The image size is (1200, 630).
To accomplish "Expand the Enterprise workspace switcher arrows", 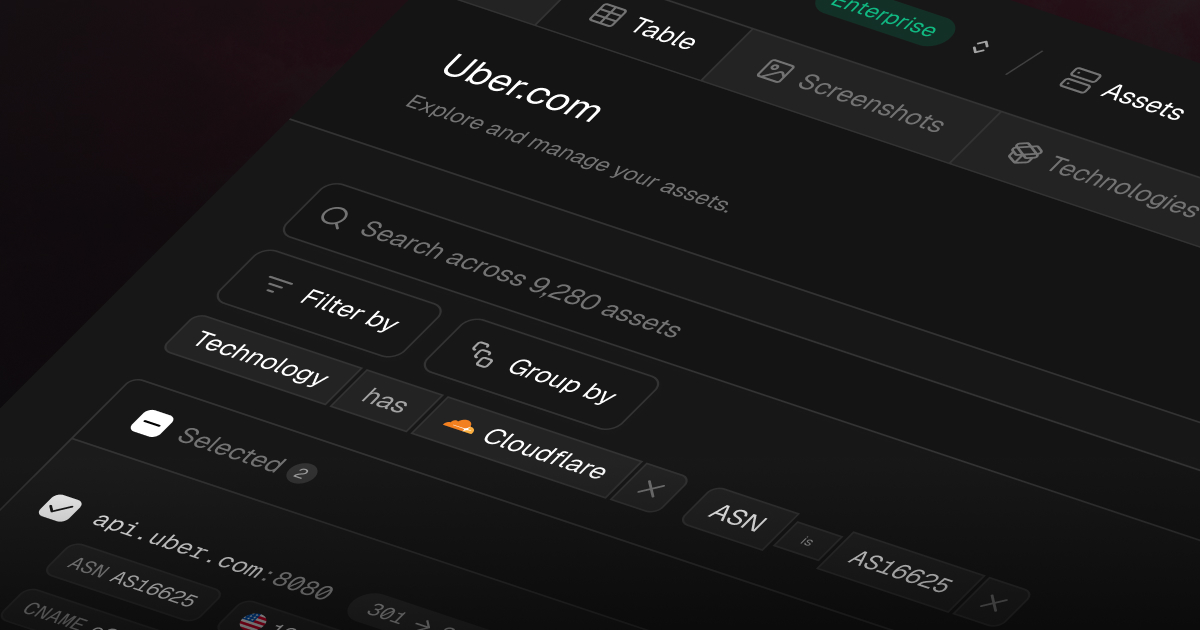I will [980, 46].
